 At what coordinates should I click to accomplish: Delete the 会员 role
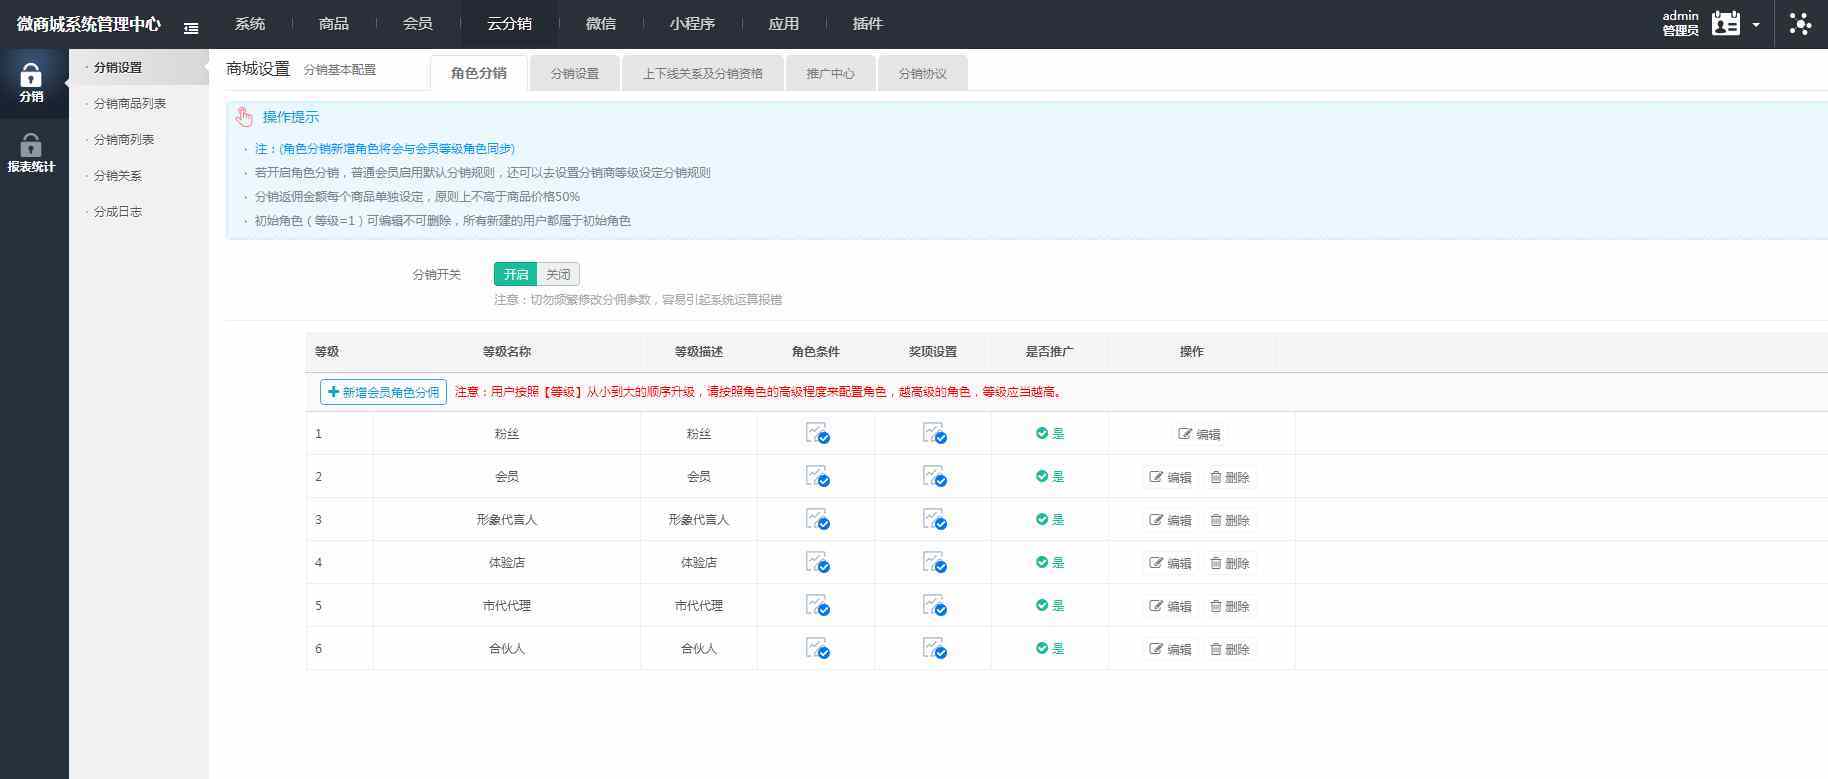tap(1230, 477)
